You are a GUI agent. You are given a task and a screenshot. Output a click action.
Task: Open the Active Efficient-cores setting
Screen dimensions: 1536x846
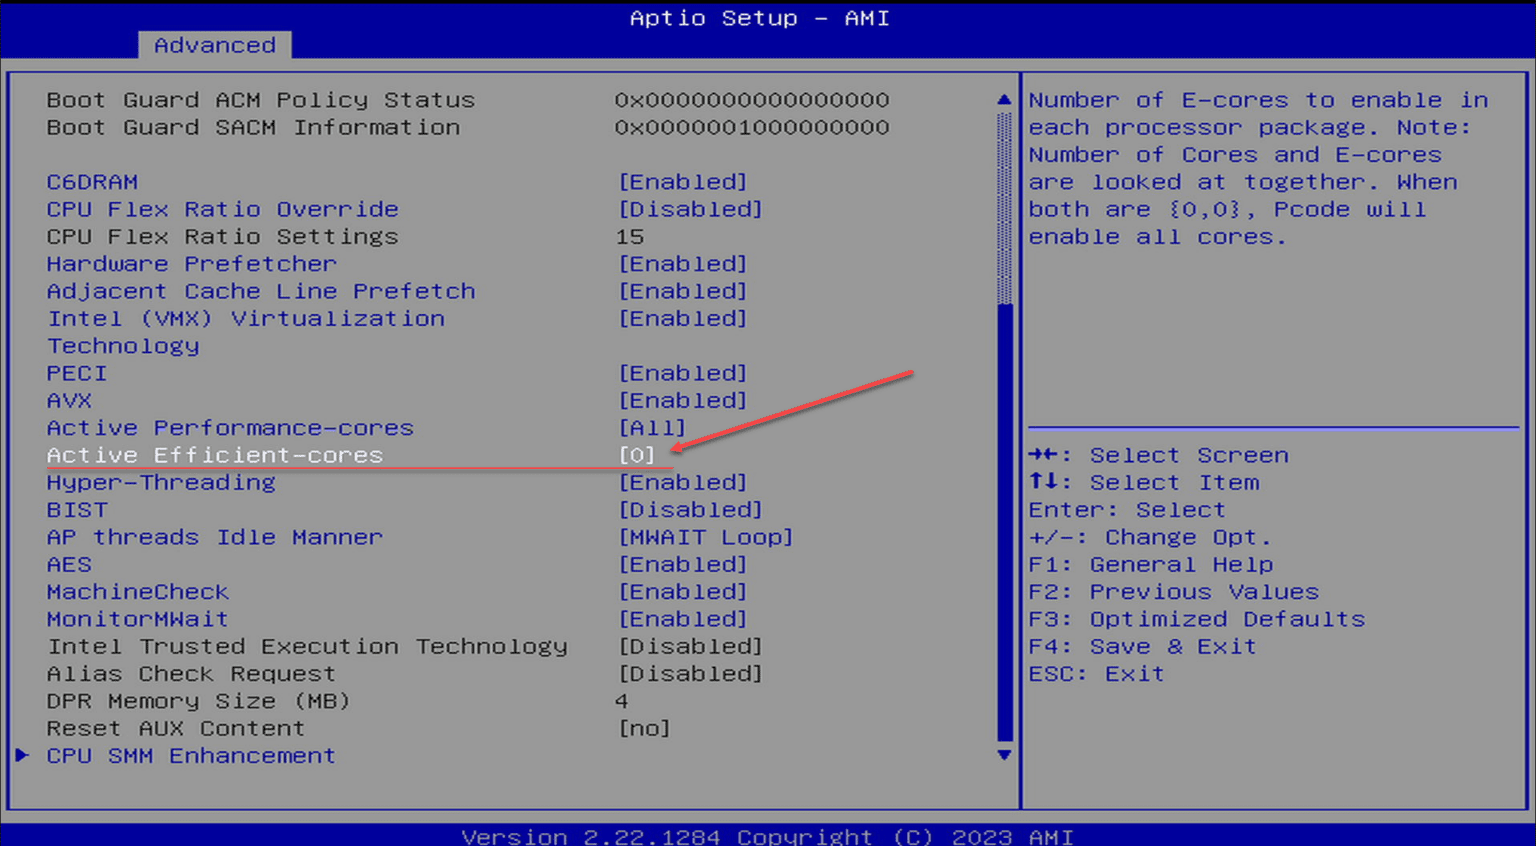[x=214, y=455]
